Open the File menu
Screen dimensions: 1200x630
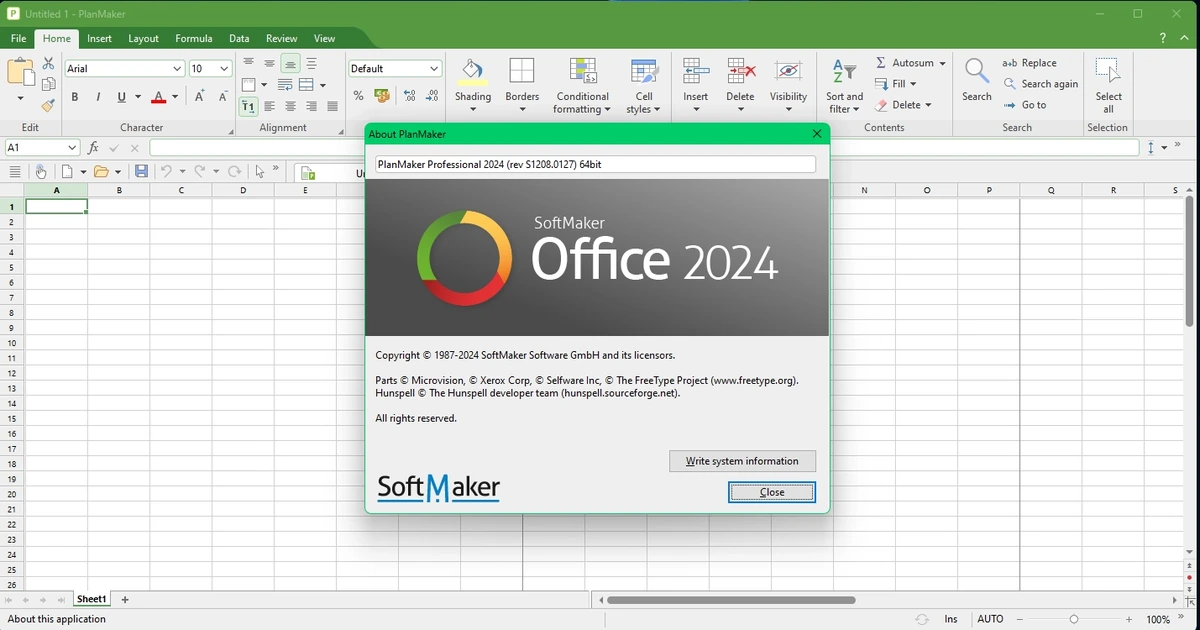(x=18, y=38)
